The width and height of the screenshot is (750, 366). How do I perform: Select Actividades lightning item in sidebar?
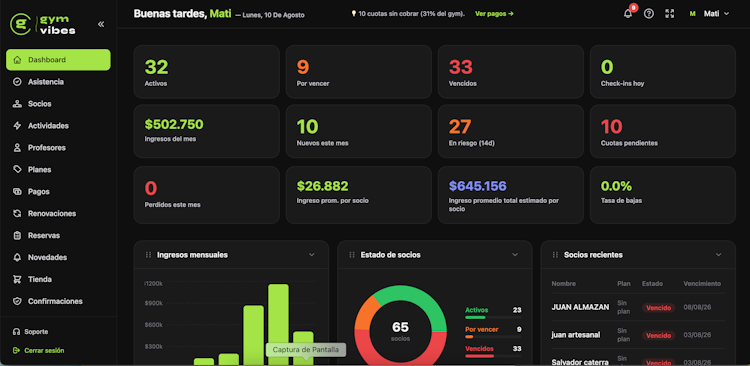click(58, 126)
